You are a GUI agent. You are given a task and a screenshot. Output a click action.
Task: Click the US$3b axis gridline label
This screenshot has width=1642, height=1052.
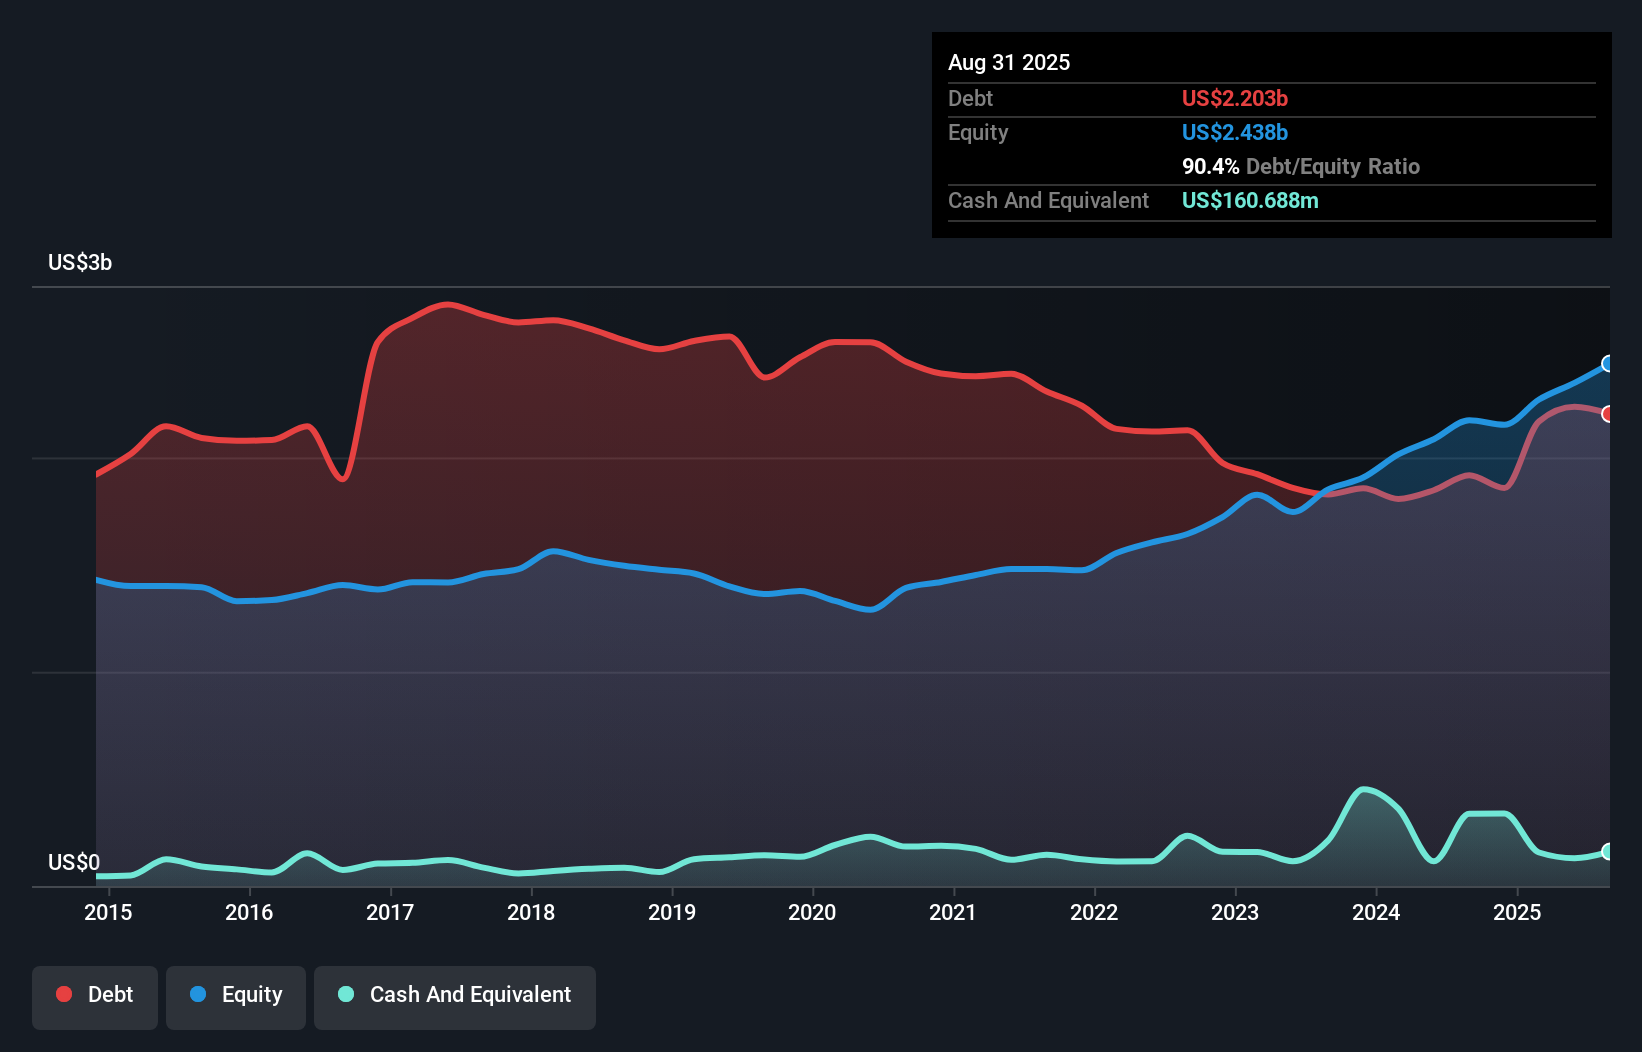tap(80, 262)
